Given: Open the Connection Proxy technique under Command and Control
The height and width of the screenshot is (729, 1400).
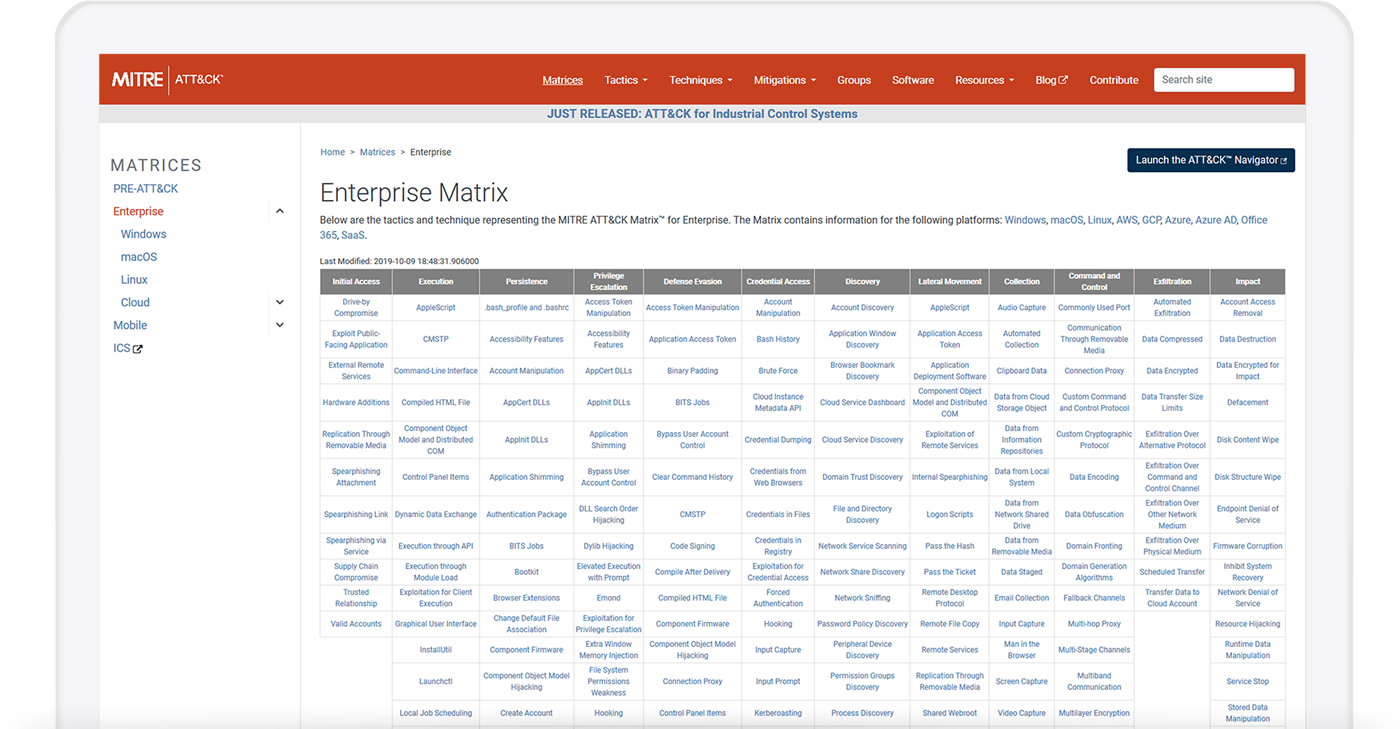Looking at the screenshot, I should tap(1094, 371).
